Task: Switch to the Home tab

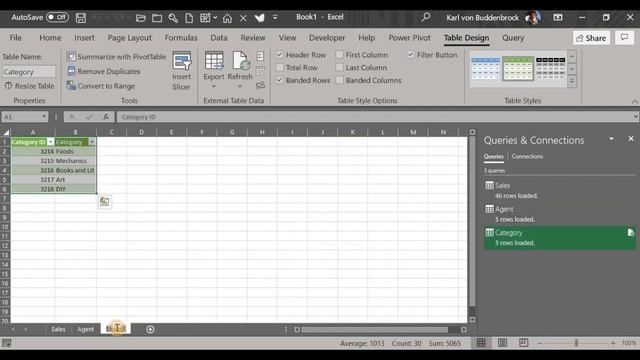Action: click(x=50, y=38)
